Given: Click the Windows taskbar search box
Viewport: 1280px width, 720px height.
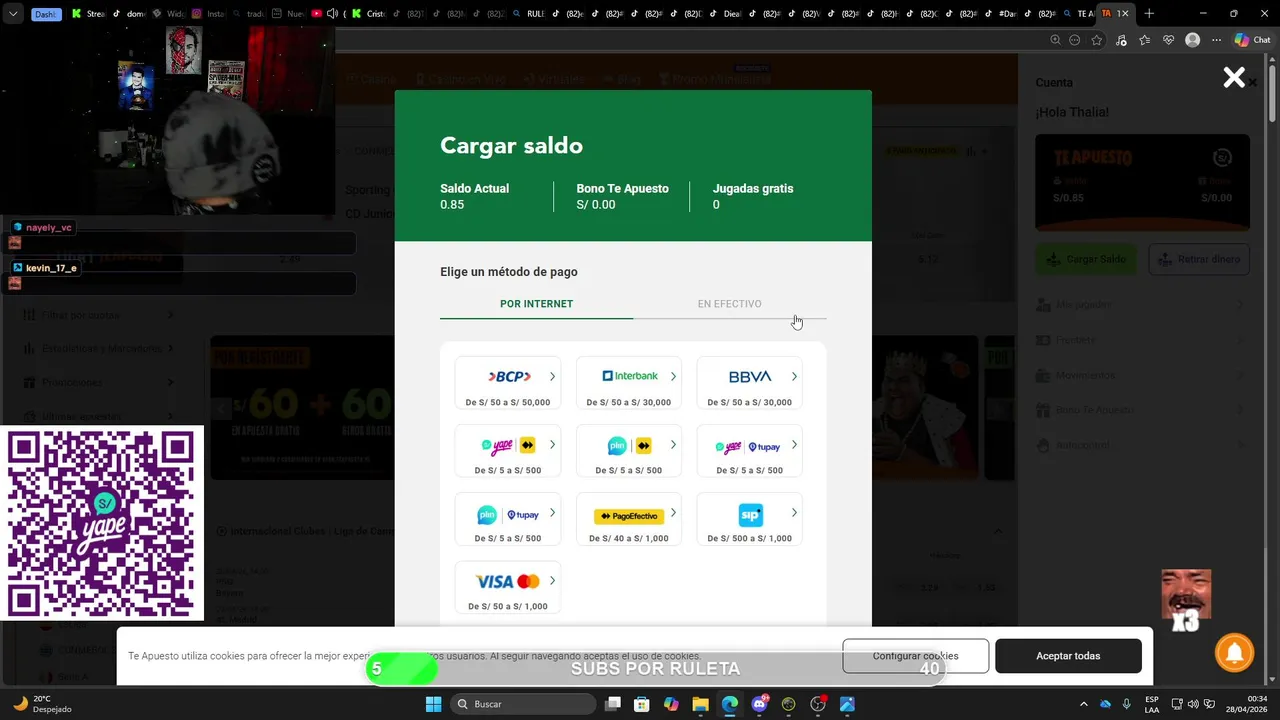Looking at the screenshot, I should 521,704.
